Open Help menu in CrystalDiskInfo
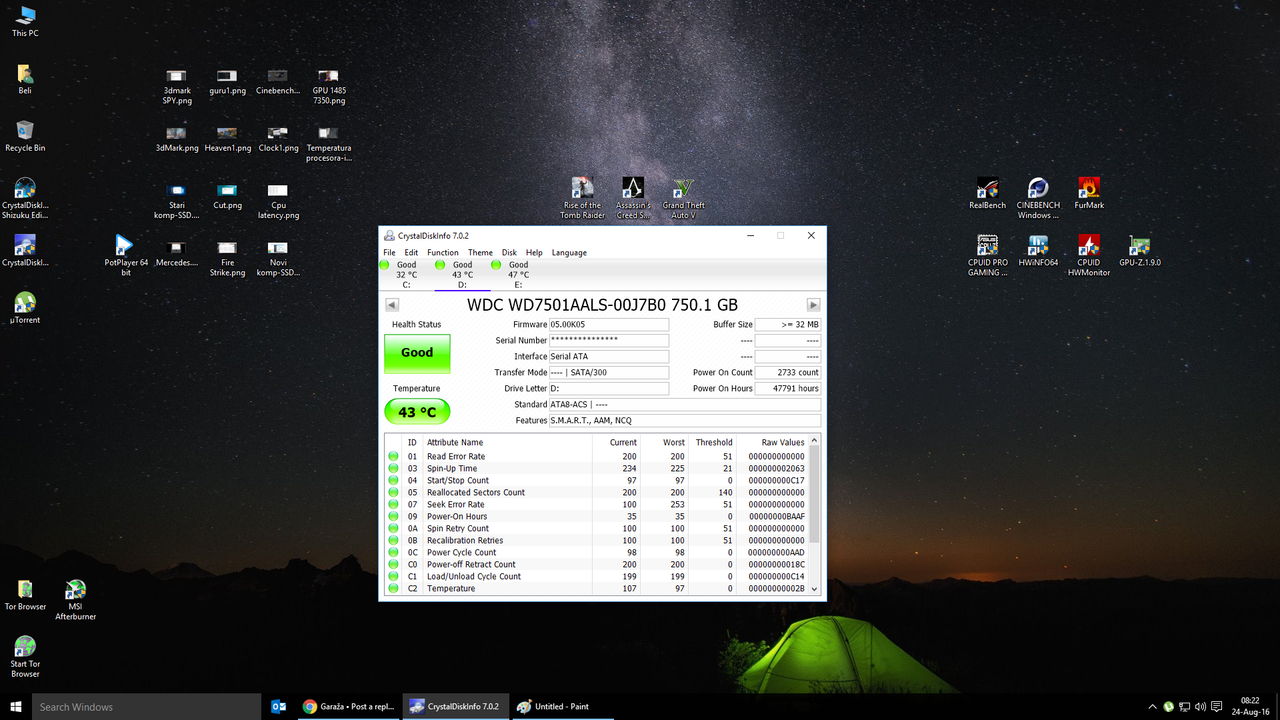 534,253
